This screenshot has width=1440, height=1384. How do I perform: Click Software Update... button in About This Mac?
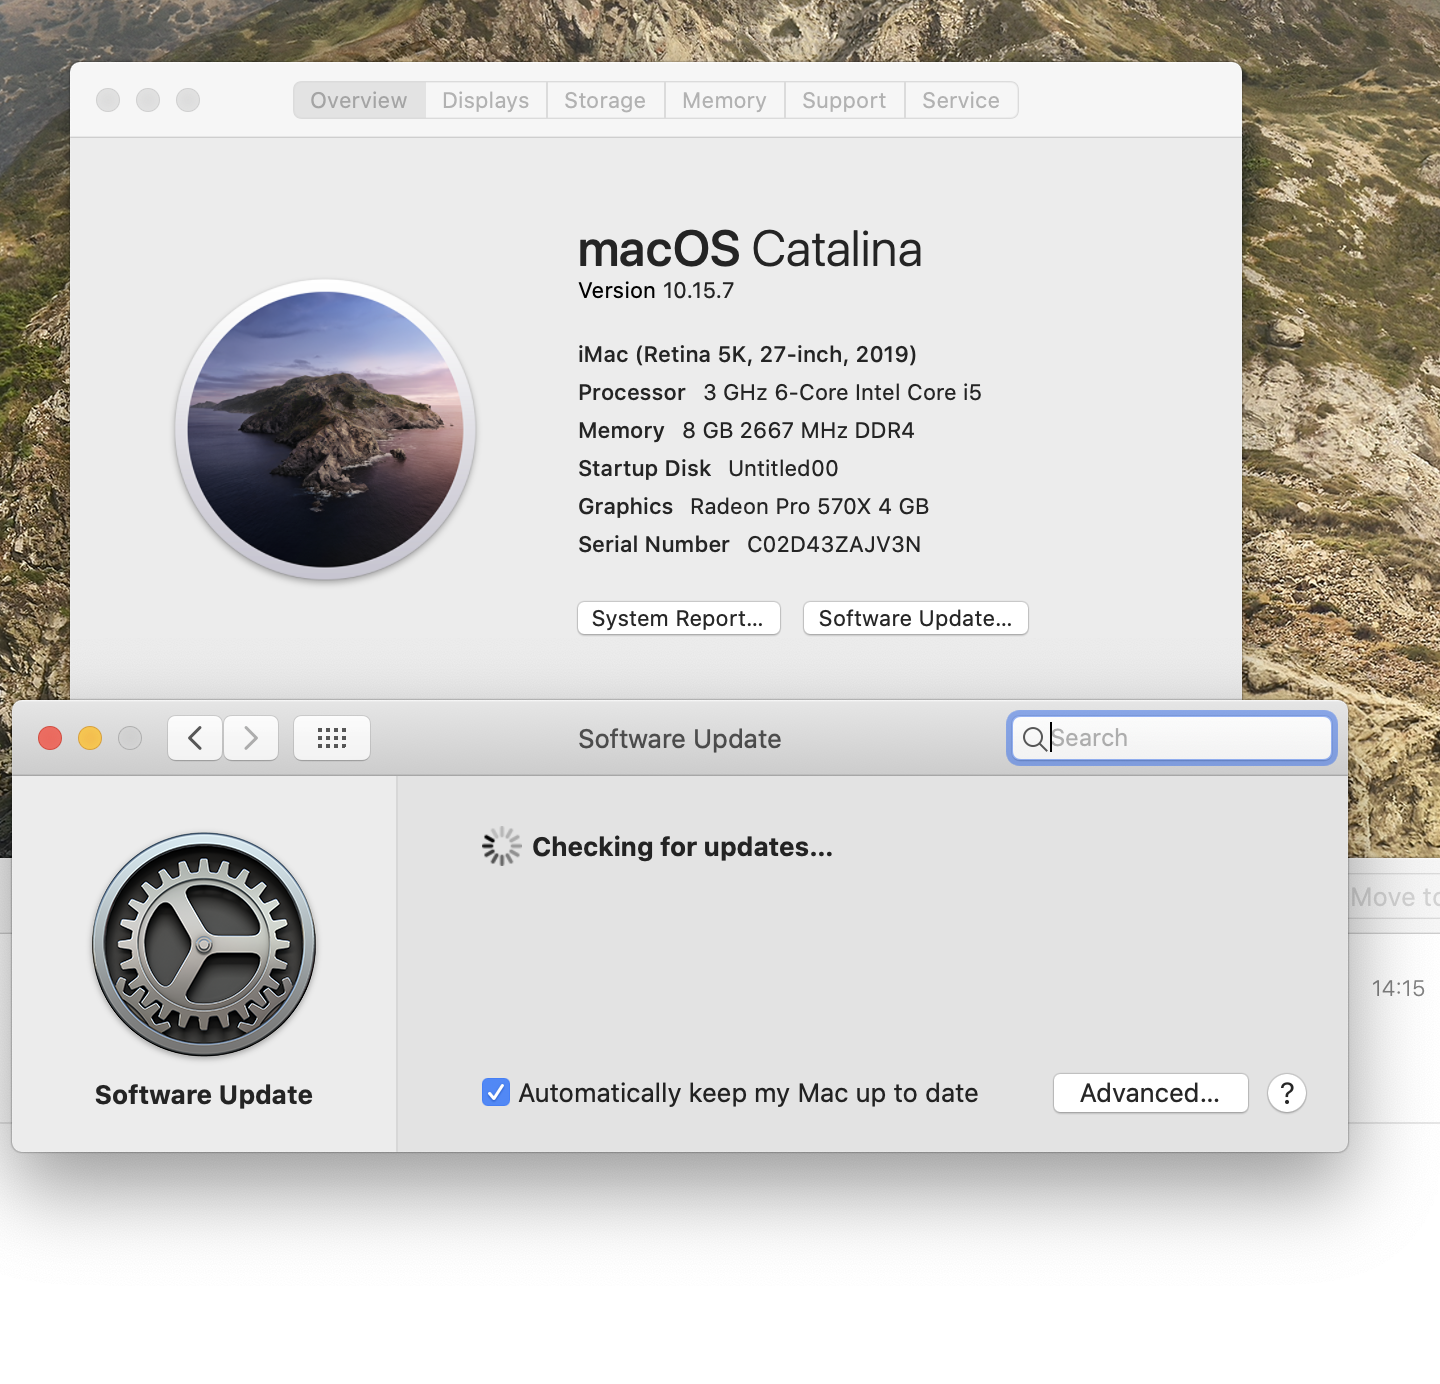[x=915, y=618]
